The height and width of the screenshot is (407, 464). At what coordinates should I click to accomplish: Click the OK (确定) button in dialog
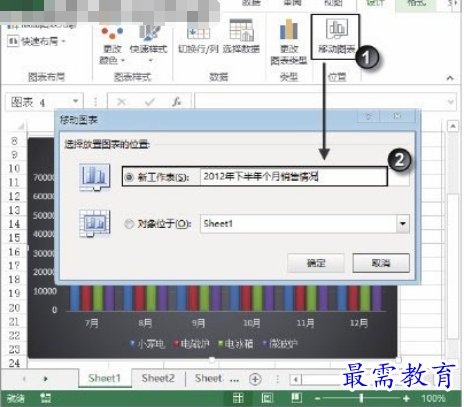[316, 263]
